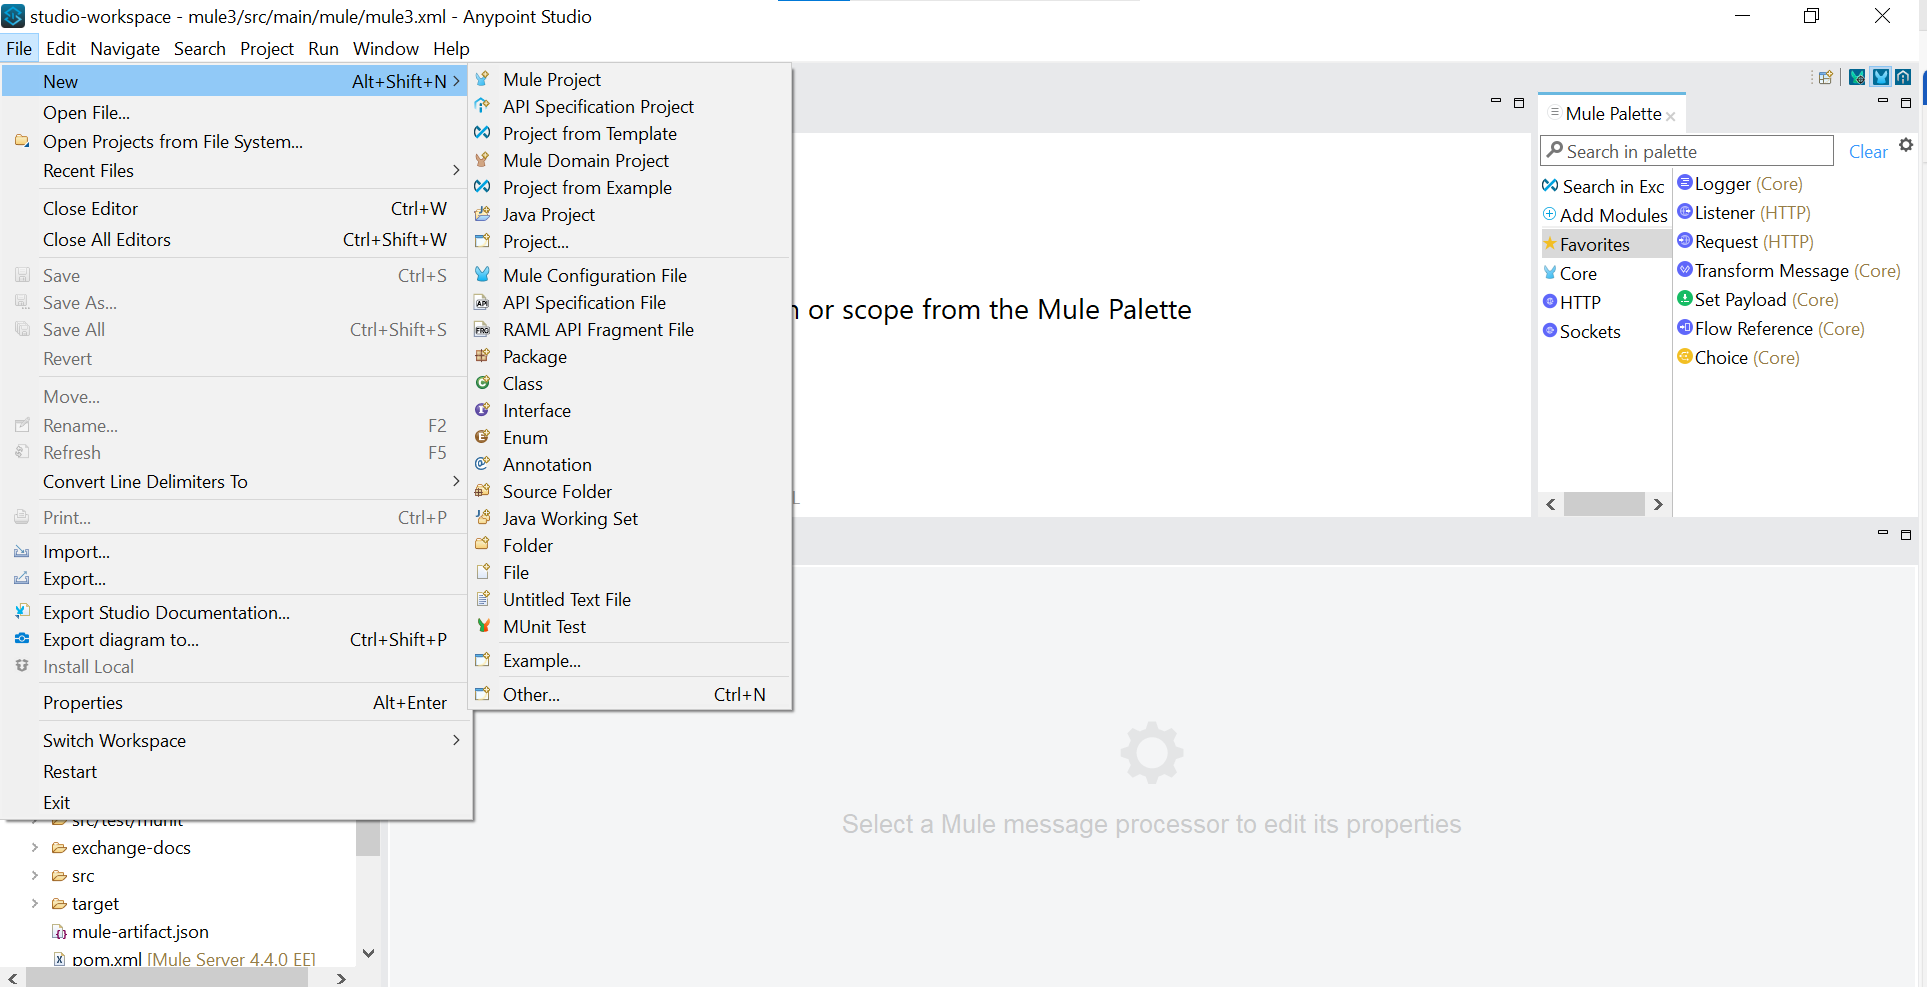Open the Navigate menu

tap(125, 48)
